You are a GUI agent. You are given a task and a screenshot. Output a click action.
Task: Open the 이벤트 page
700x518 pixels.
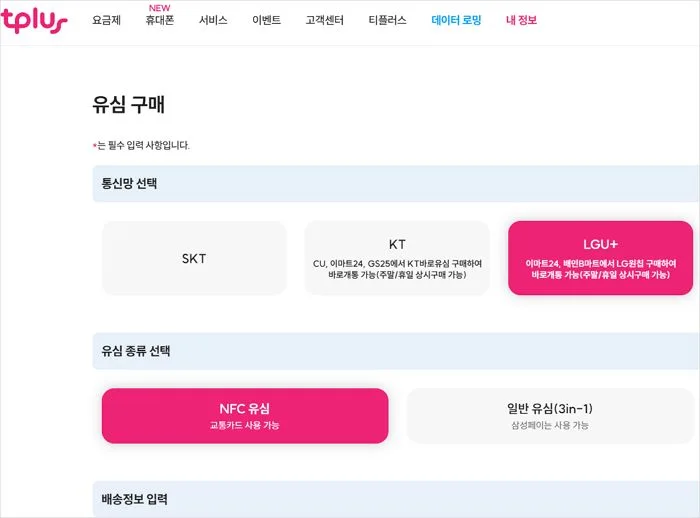(x=266, y=20)
